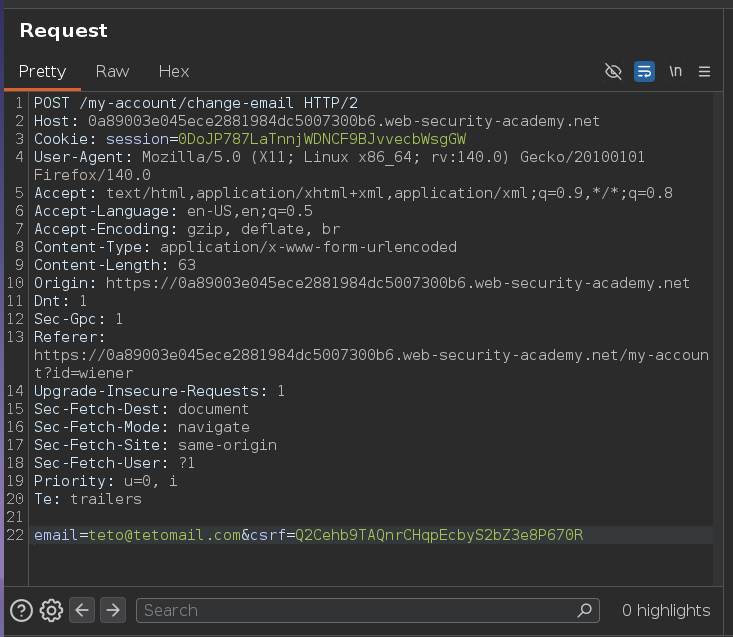Switch to the Raw tab
This screenshot has height=637, width=733.
point(112,72)
